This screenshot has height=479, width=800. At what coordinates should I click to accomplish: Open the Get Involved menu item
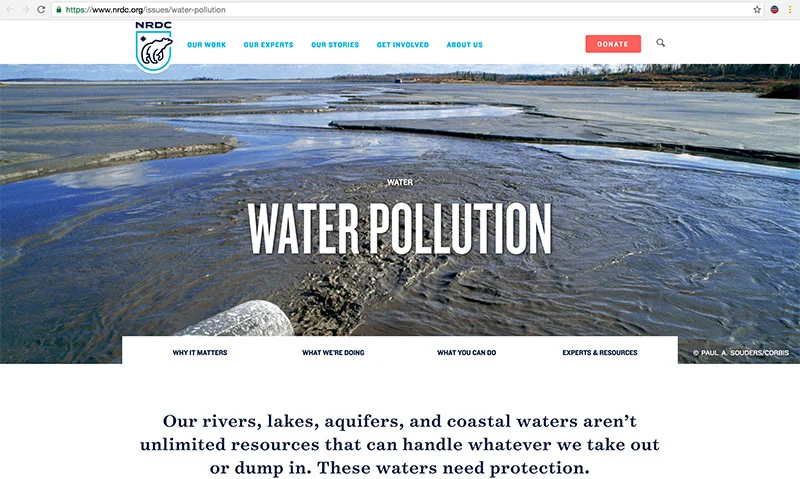pyautogui.click(x=403, y=45)
